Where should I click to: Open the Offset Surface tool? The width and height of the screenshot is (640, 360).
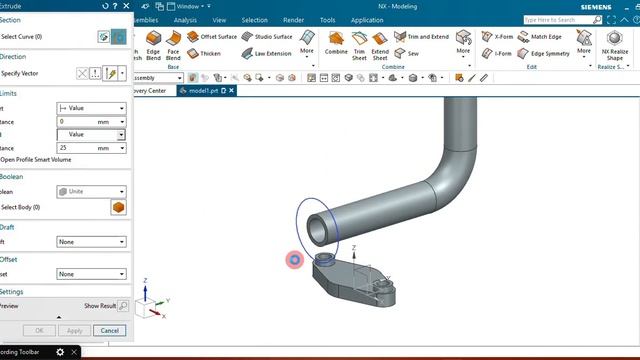[212, 37]
